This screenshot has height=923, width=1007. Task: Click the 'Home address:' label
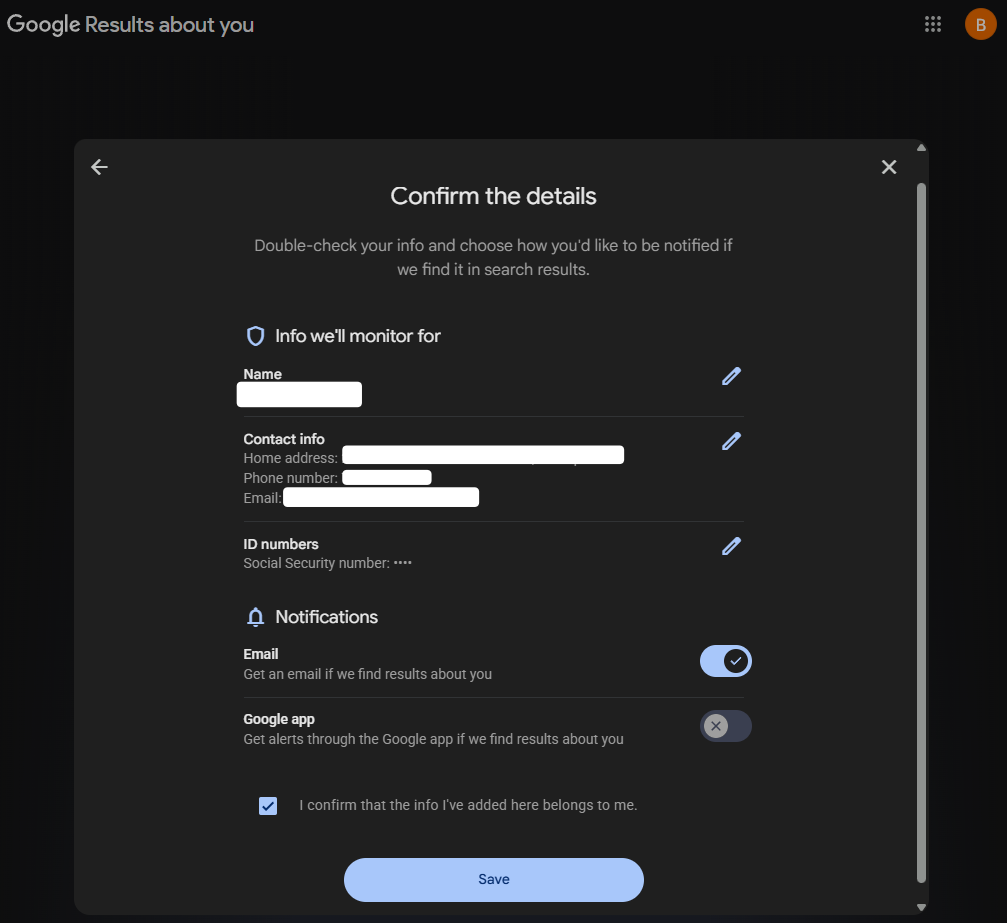click(x=290, y=458)
